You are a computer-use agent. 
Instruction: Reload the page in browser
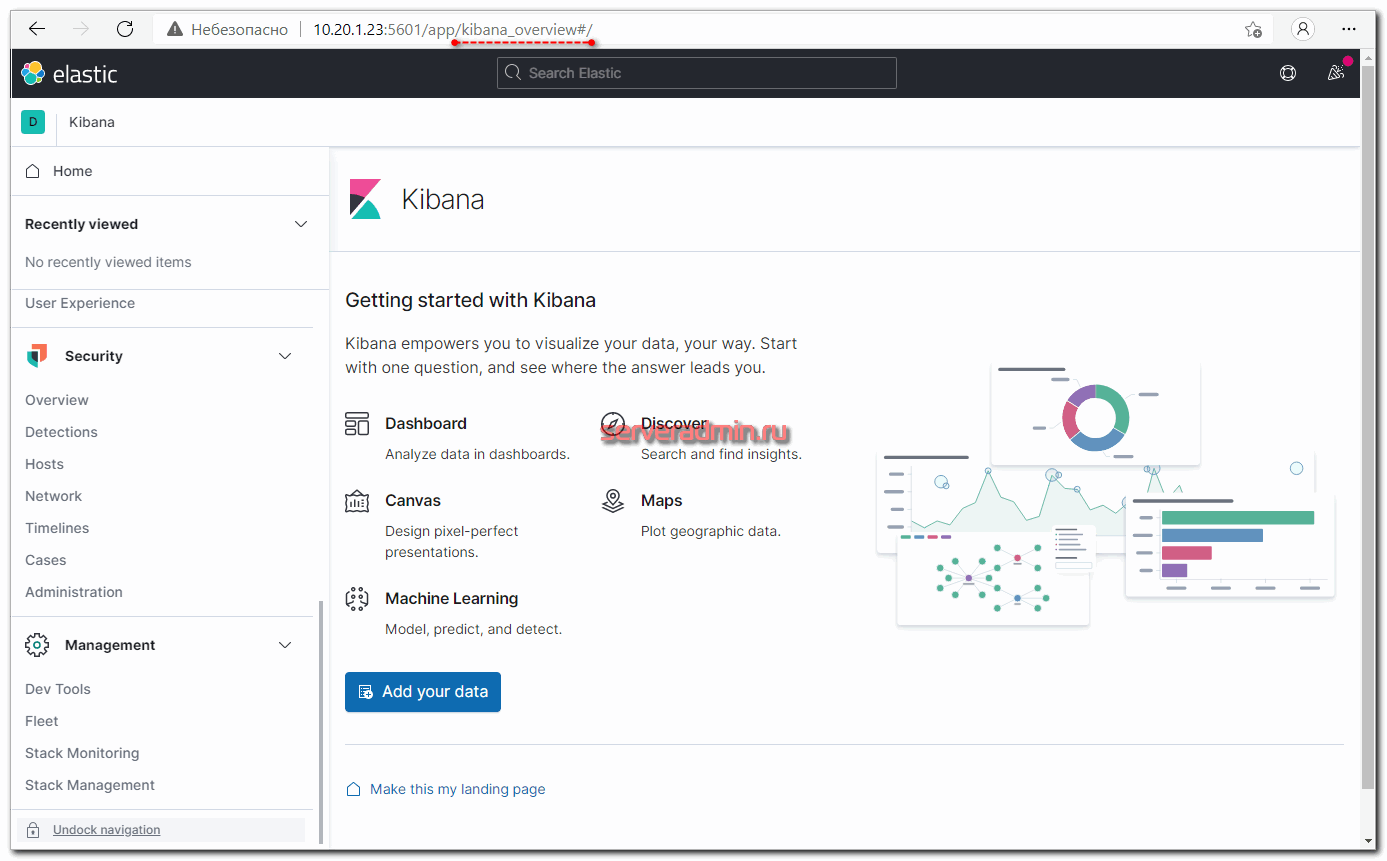(x=125, y=29)
